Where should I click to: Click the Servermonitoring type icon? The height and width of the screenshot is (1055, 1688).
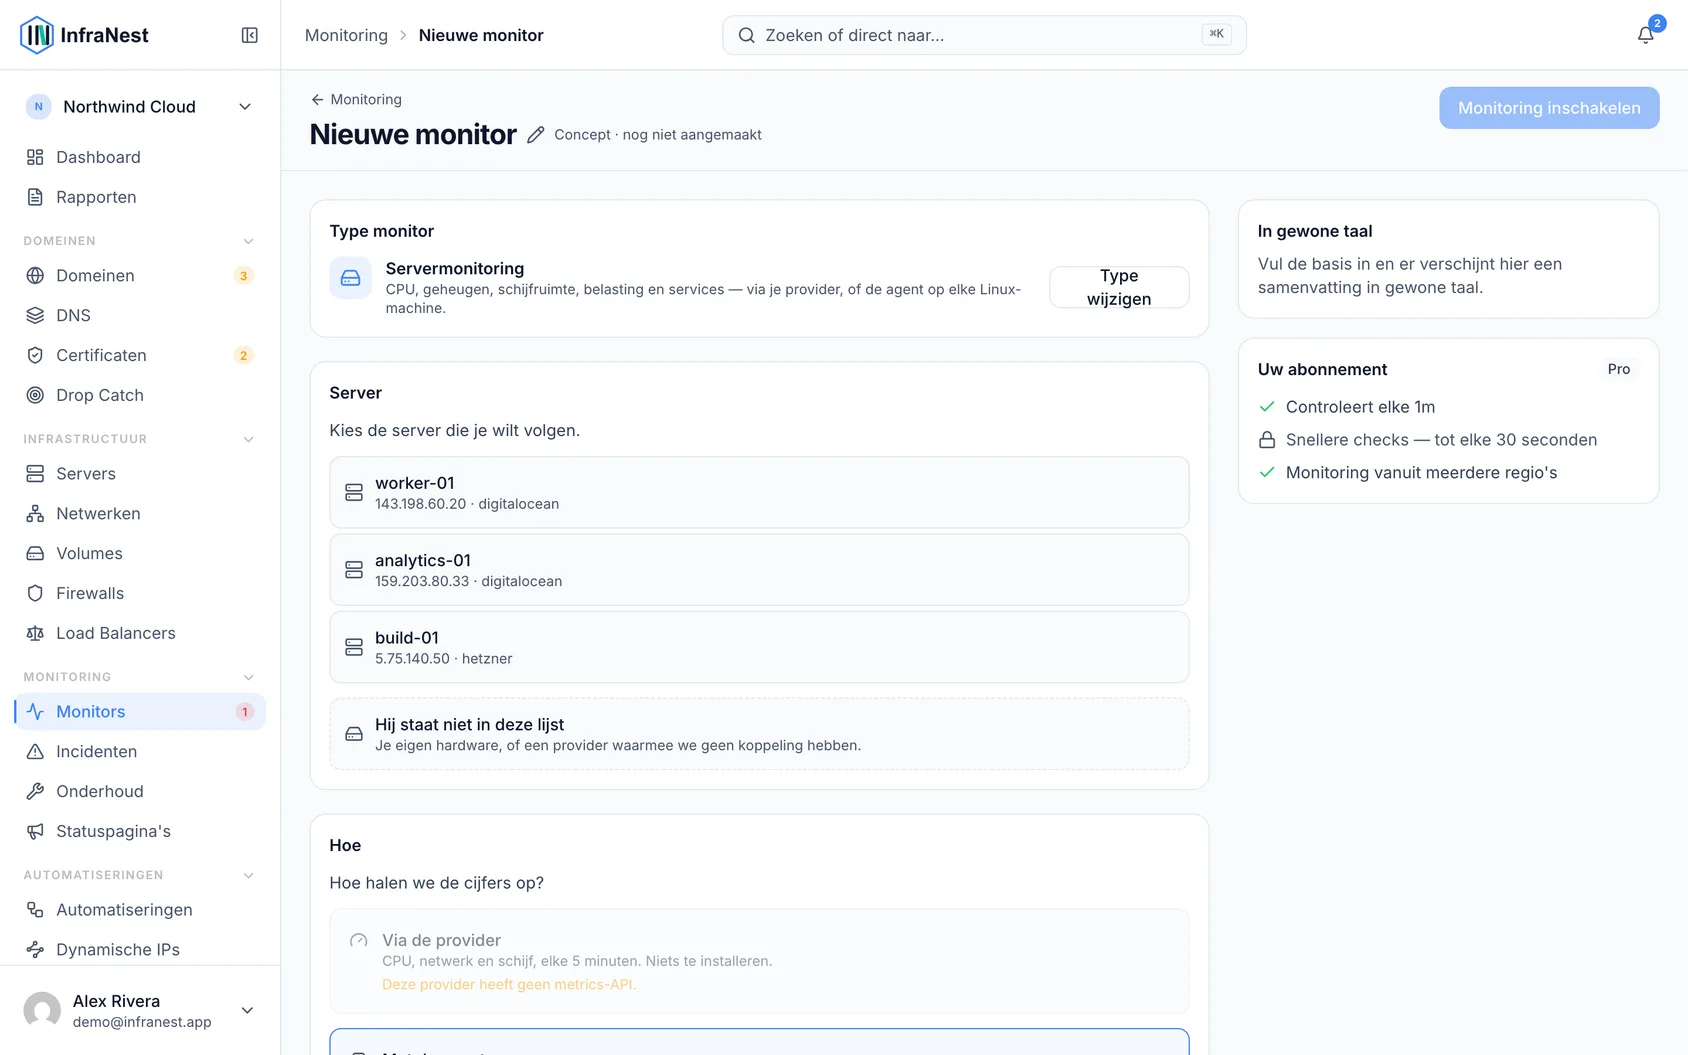[351, 278]
